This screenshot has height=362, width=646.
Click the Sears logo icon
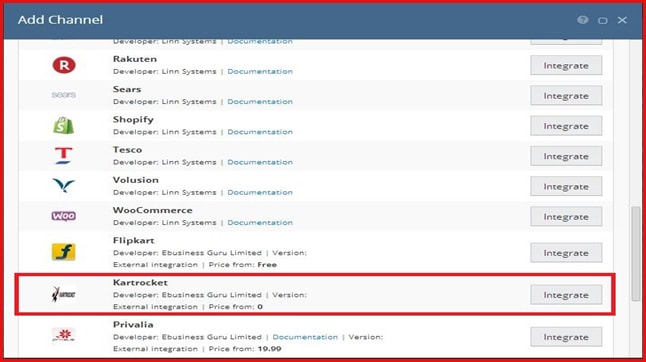point(64,95)
